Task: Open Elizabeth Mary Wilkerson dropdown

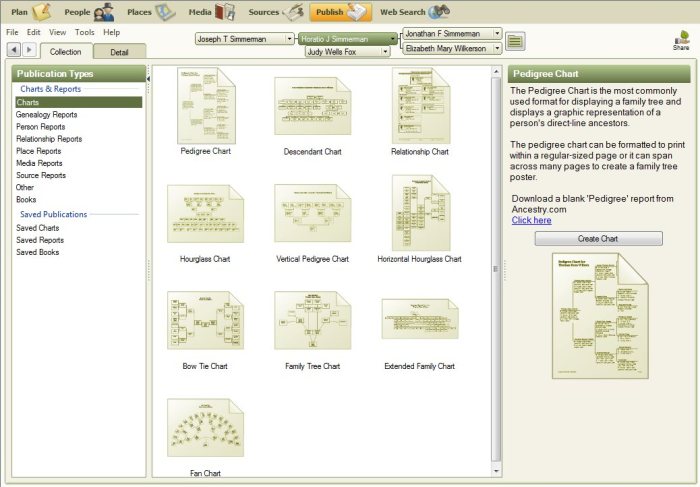Action: coord(497,47)
